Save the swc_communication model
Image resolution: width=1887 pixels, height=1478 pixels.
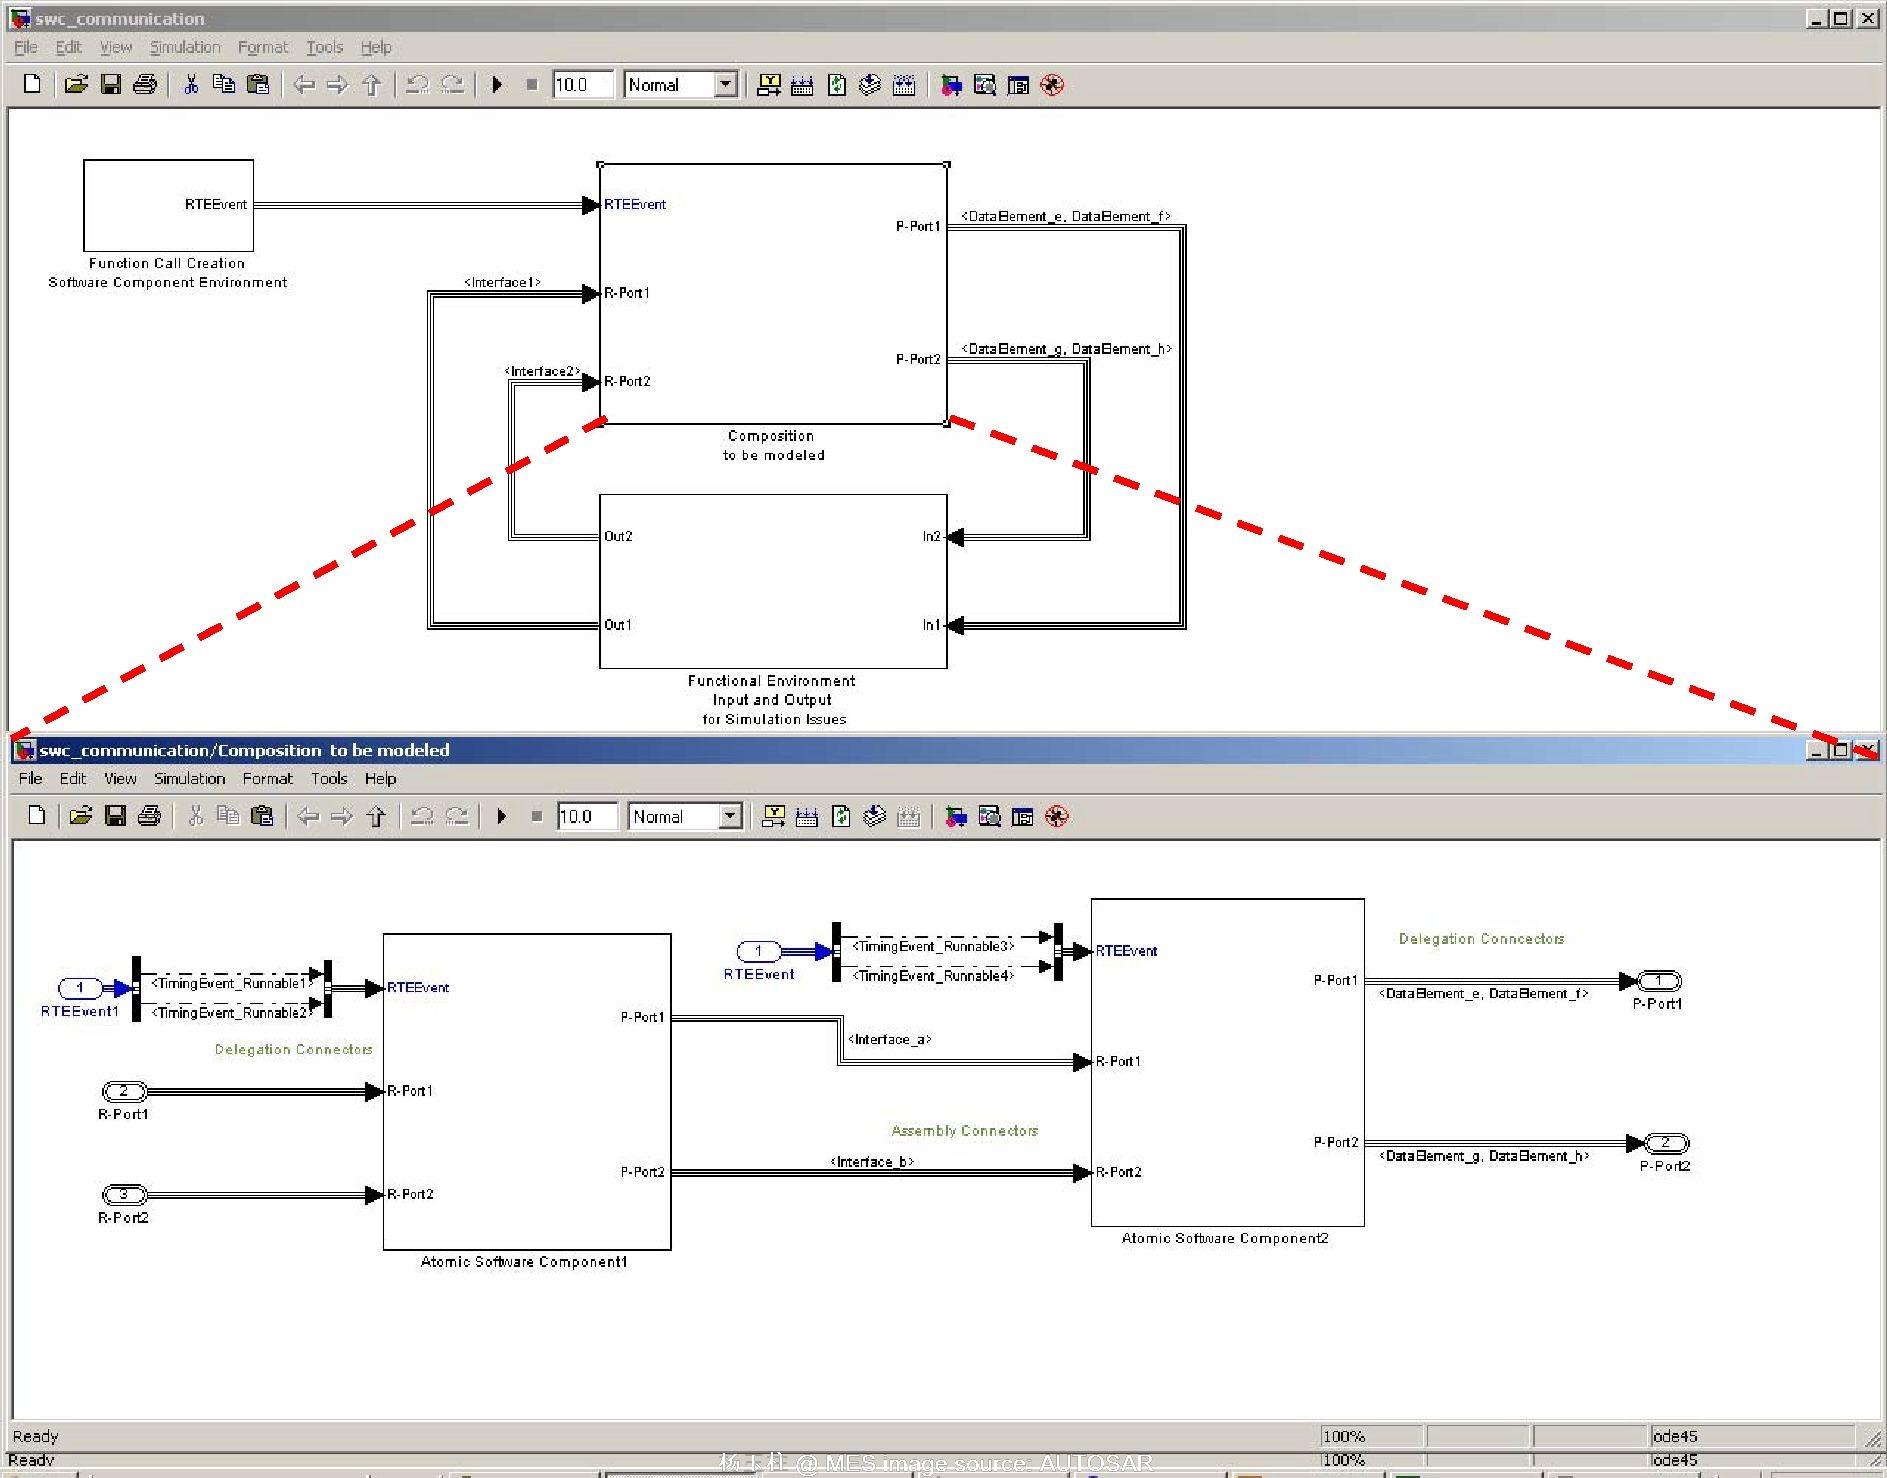tap(111, 84)
